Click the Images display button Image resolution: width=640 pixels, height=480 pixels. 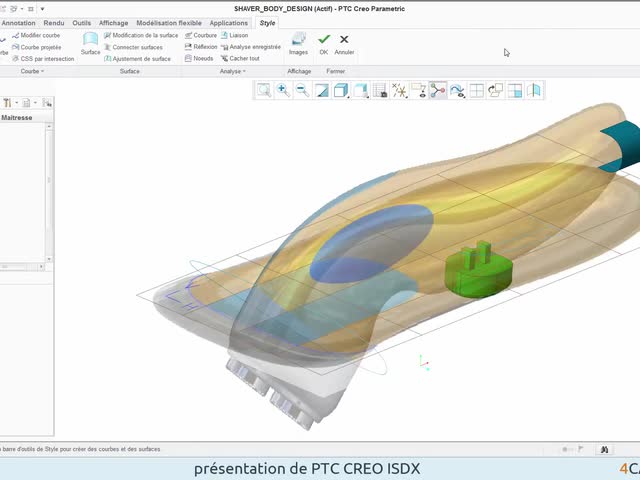pos(298,44)
